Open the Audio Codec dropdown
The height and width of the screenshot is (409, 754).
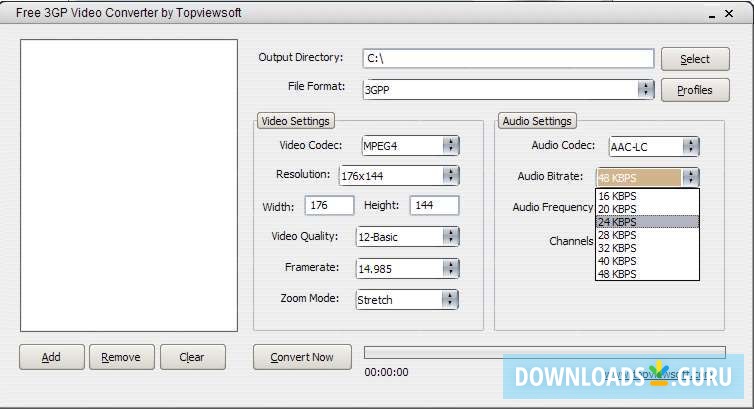653,147
